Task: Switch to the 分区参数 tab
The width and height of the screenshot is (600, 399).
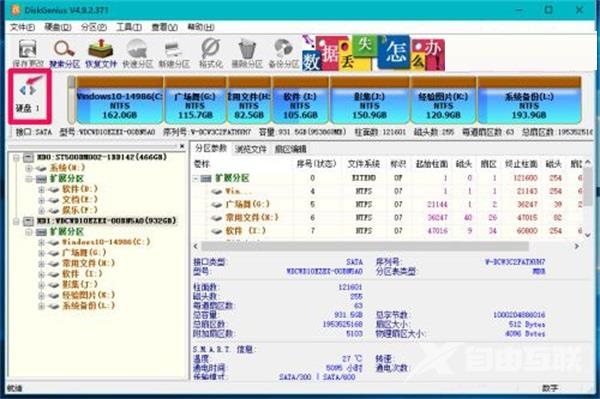Action: pyautogui.click(x=211, y=148)
